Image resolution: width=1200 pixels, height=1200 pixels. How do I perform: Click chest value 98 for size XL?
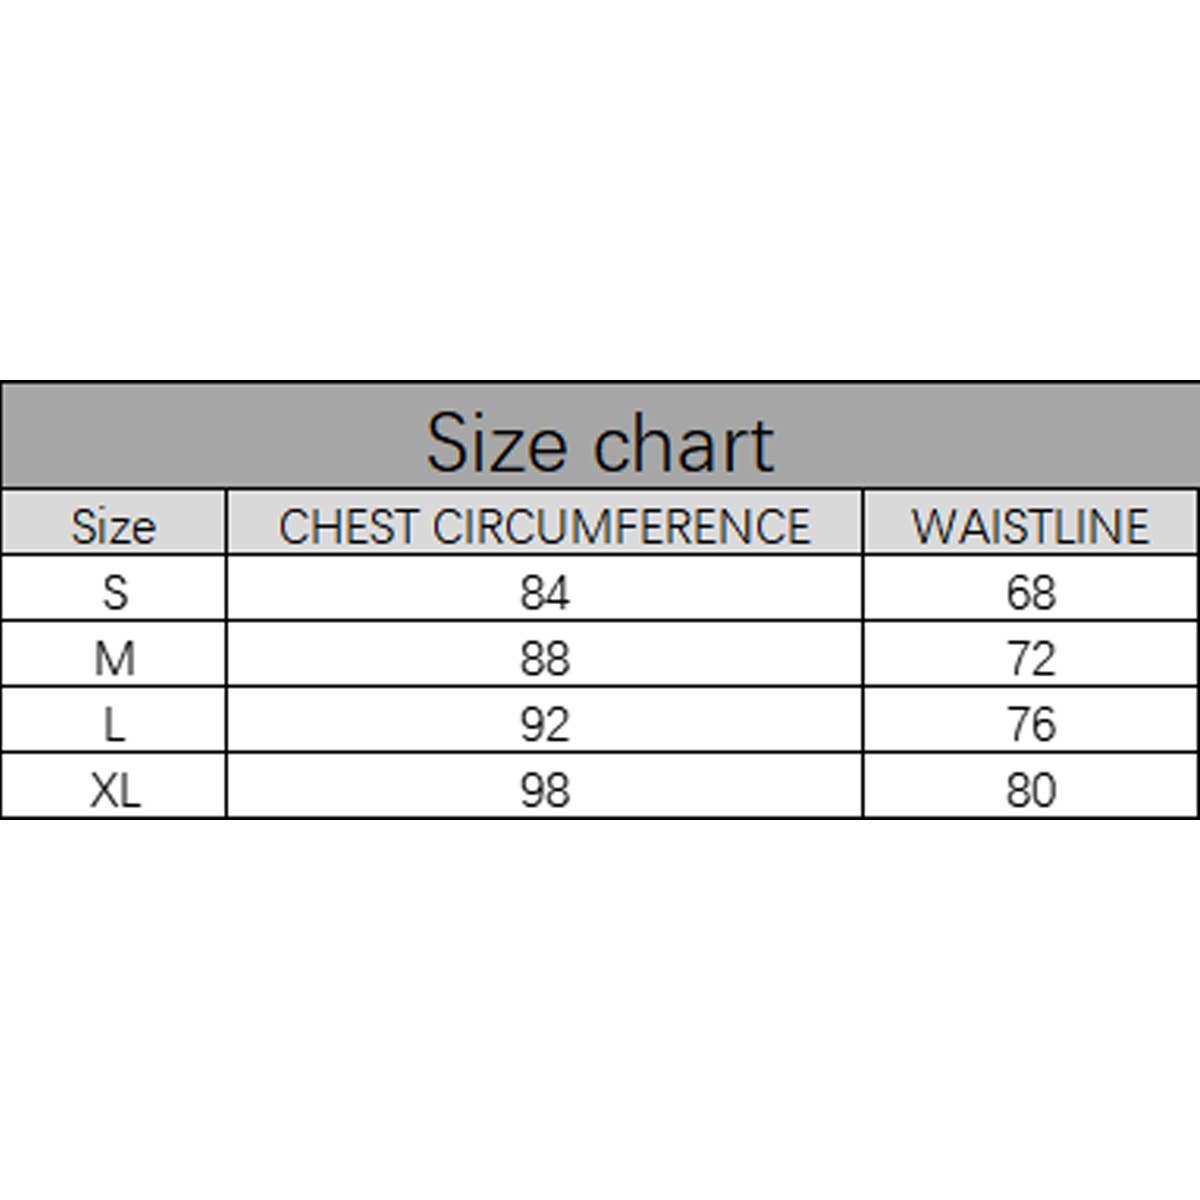tap(545, 790)
